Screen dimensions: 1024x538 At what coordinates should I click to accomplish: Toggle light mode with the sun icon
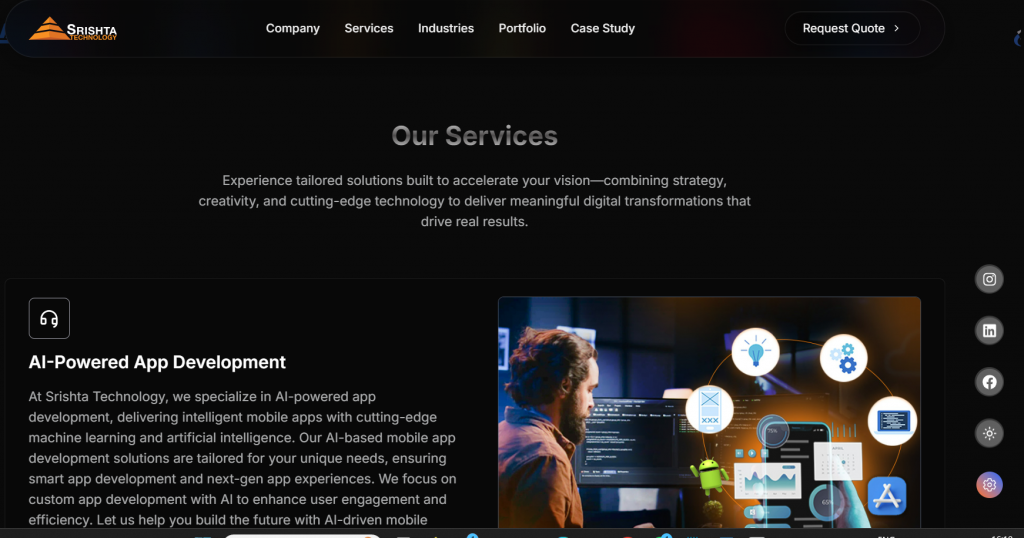click(989, 434)
